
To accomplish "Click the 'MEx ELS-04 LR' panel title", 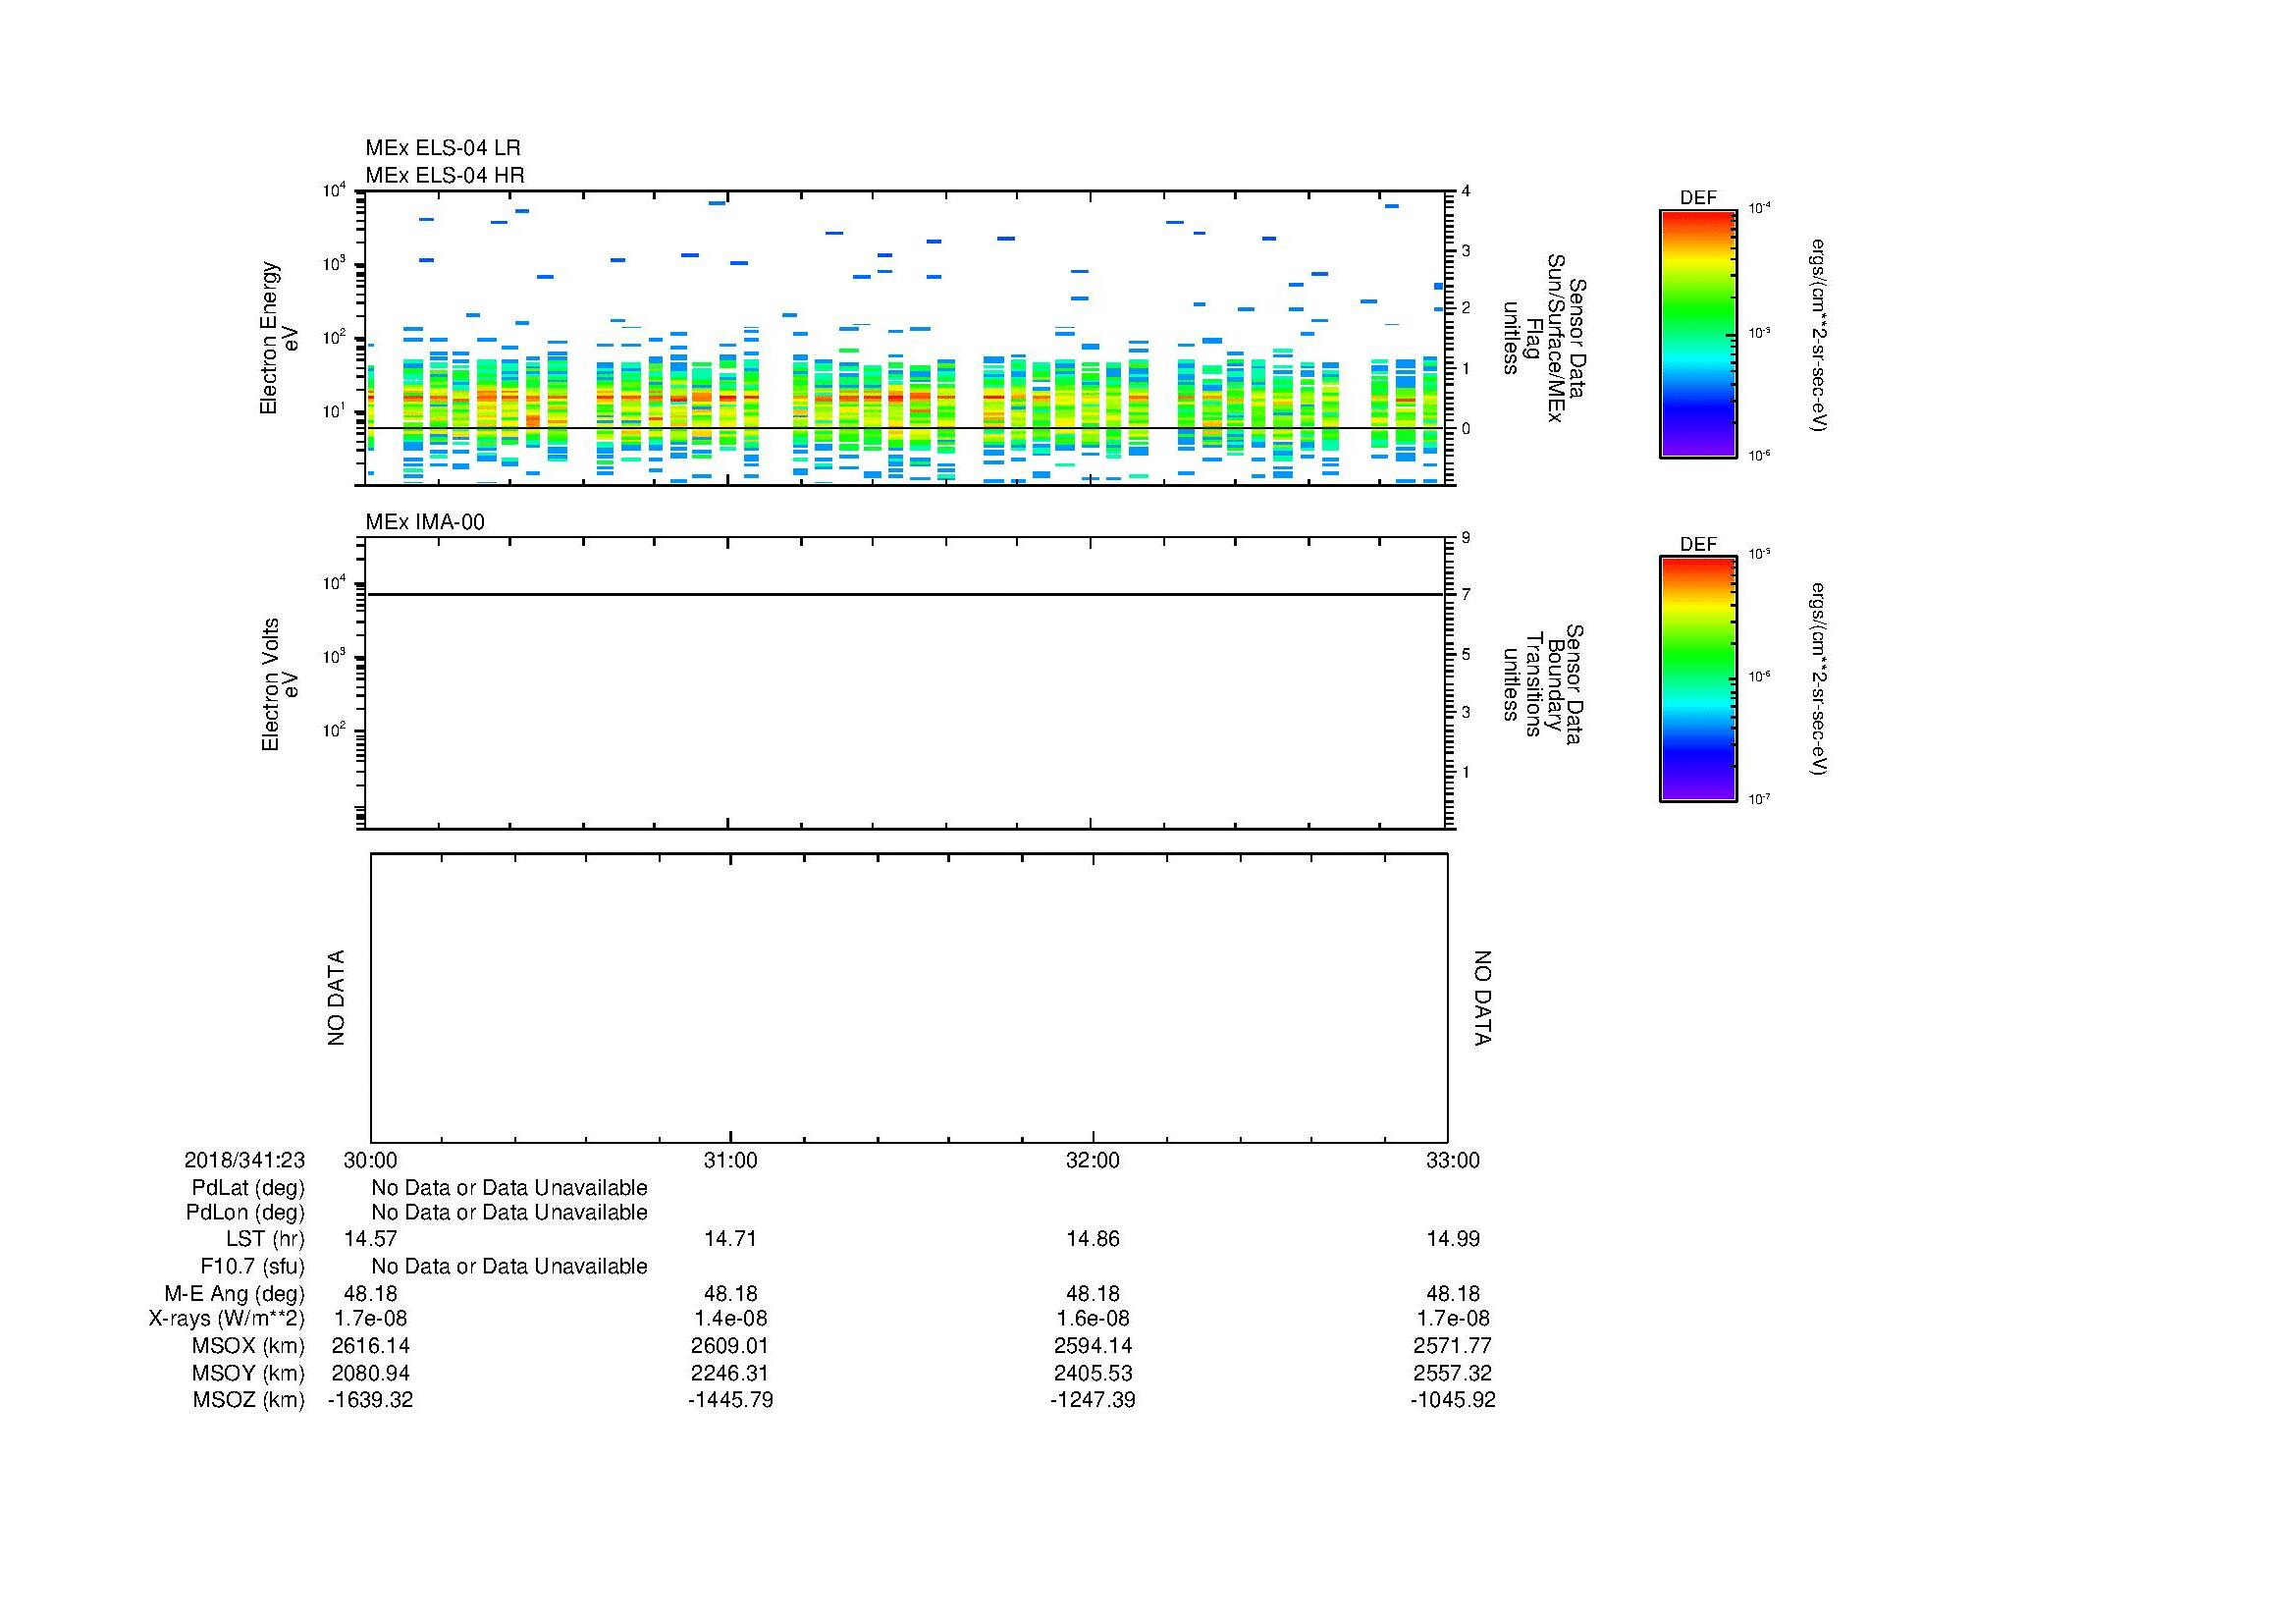I will point(442,148).
